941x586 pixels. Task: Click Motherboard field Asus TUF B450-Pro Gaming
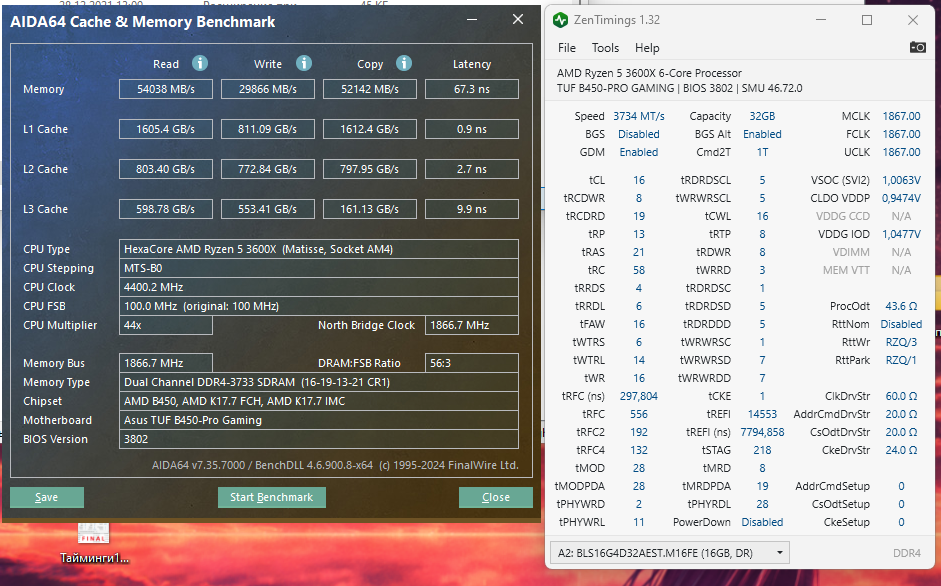319,420
